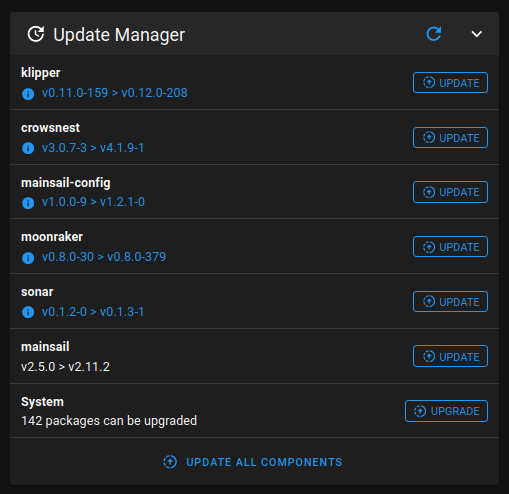
Task: Update moonraker component
Action: (x=450, y=247)
